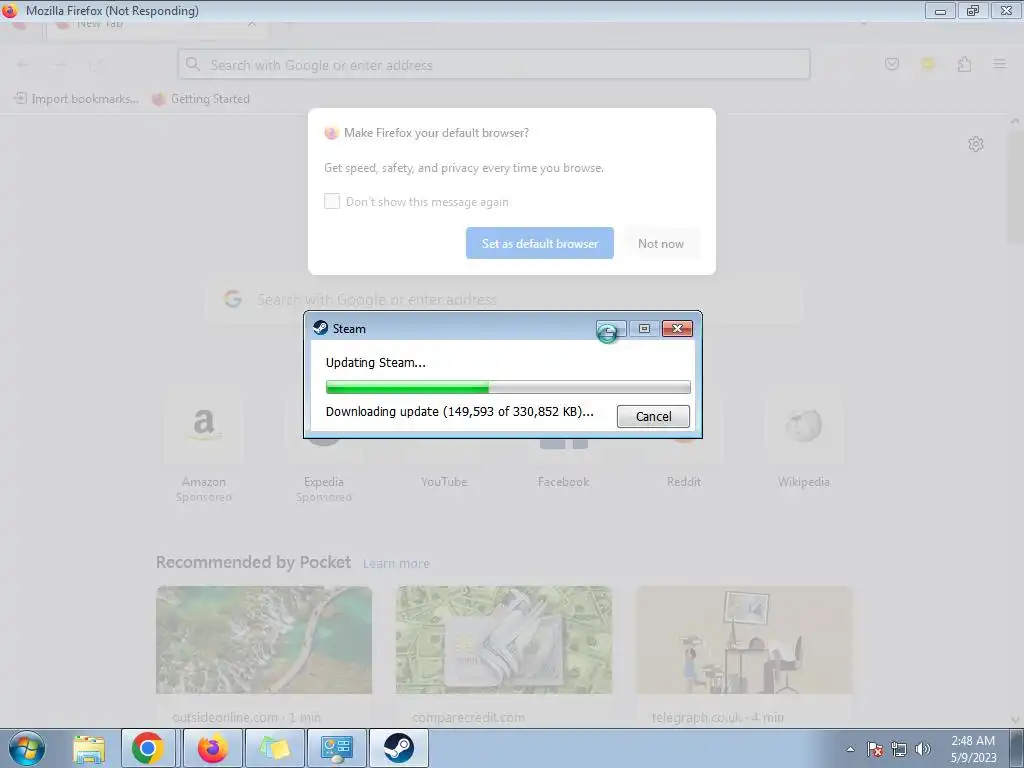The height and width of the screenshot is (768, 1024).
Task: Open telegraph.co.uk Pocket story thumbnail
Action: coord(744,640)
